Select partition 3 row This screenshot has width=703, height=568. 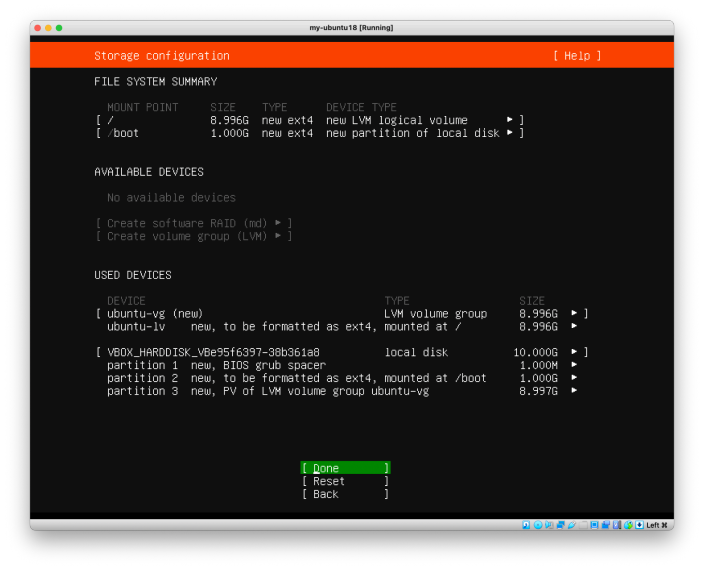(342, 391)
